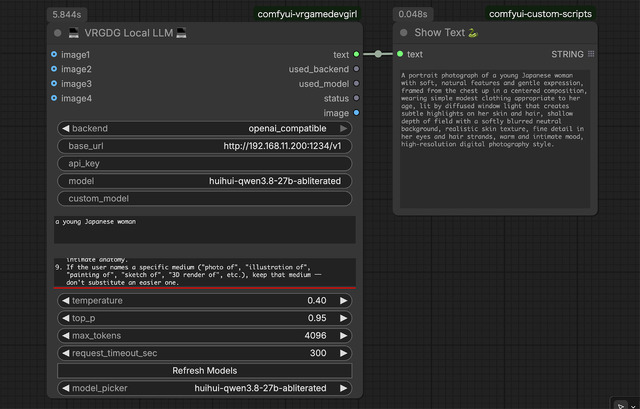Click the image4 input connector dot
Image resolution: width=640 pixels, height=409 pixels.
coord(54,98)
